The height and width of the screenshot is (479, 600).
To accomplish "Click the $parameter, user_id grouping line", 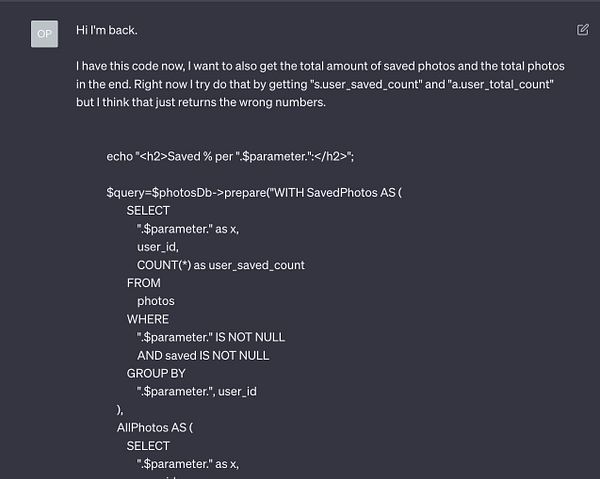I will (x=197, y=392).
